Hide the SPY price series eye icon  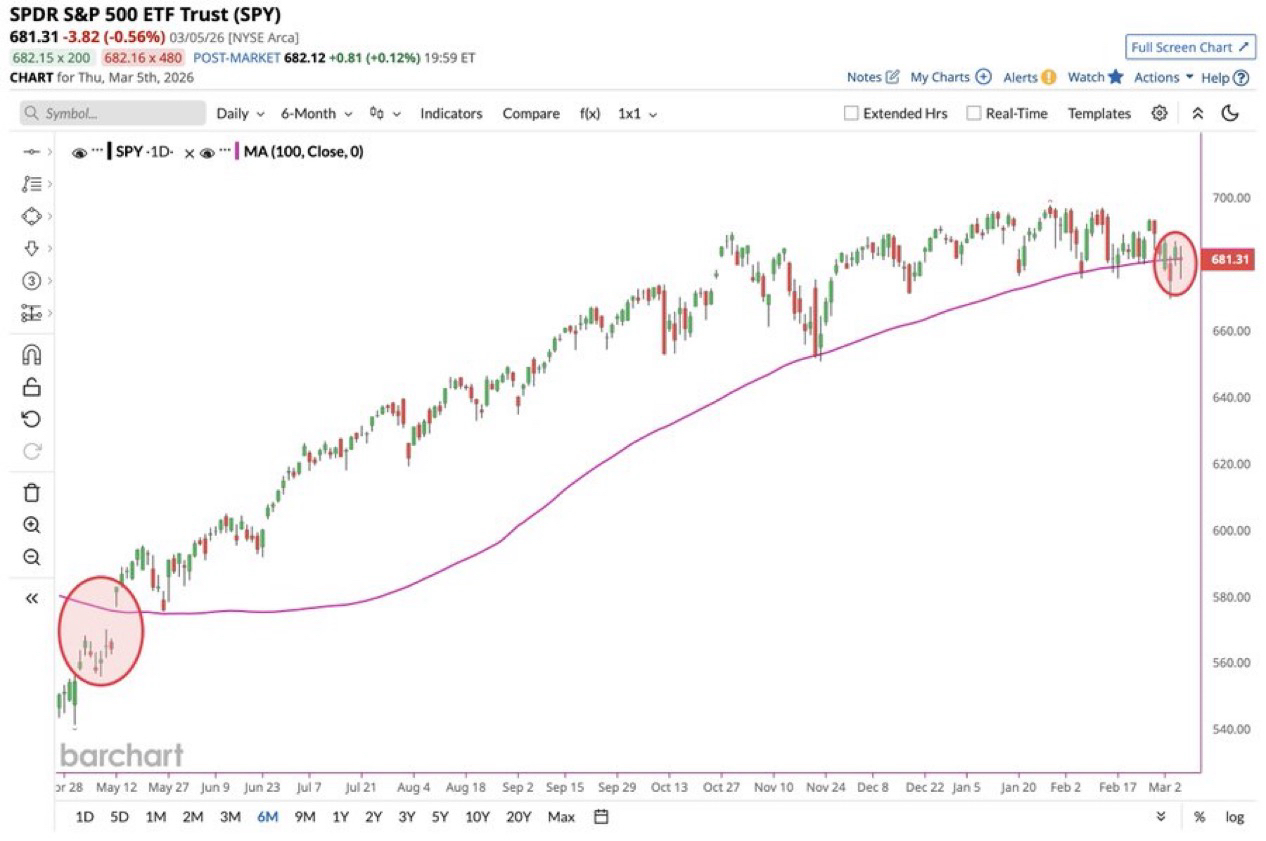click(80, 153)
